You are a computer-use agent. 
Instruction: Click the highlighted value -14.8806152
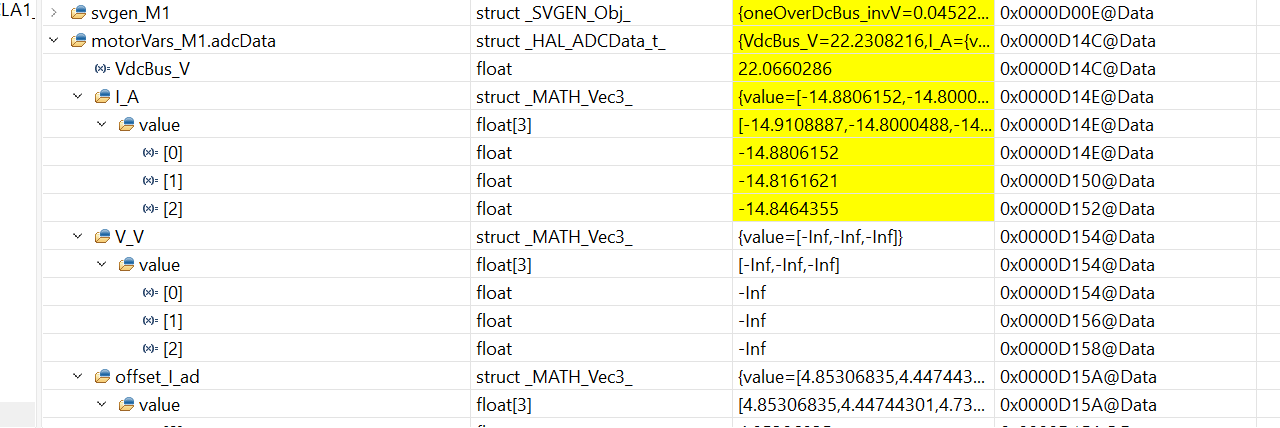[x=788, y=153]
